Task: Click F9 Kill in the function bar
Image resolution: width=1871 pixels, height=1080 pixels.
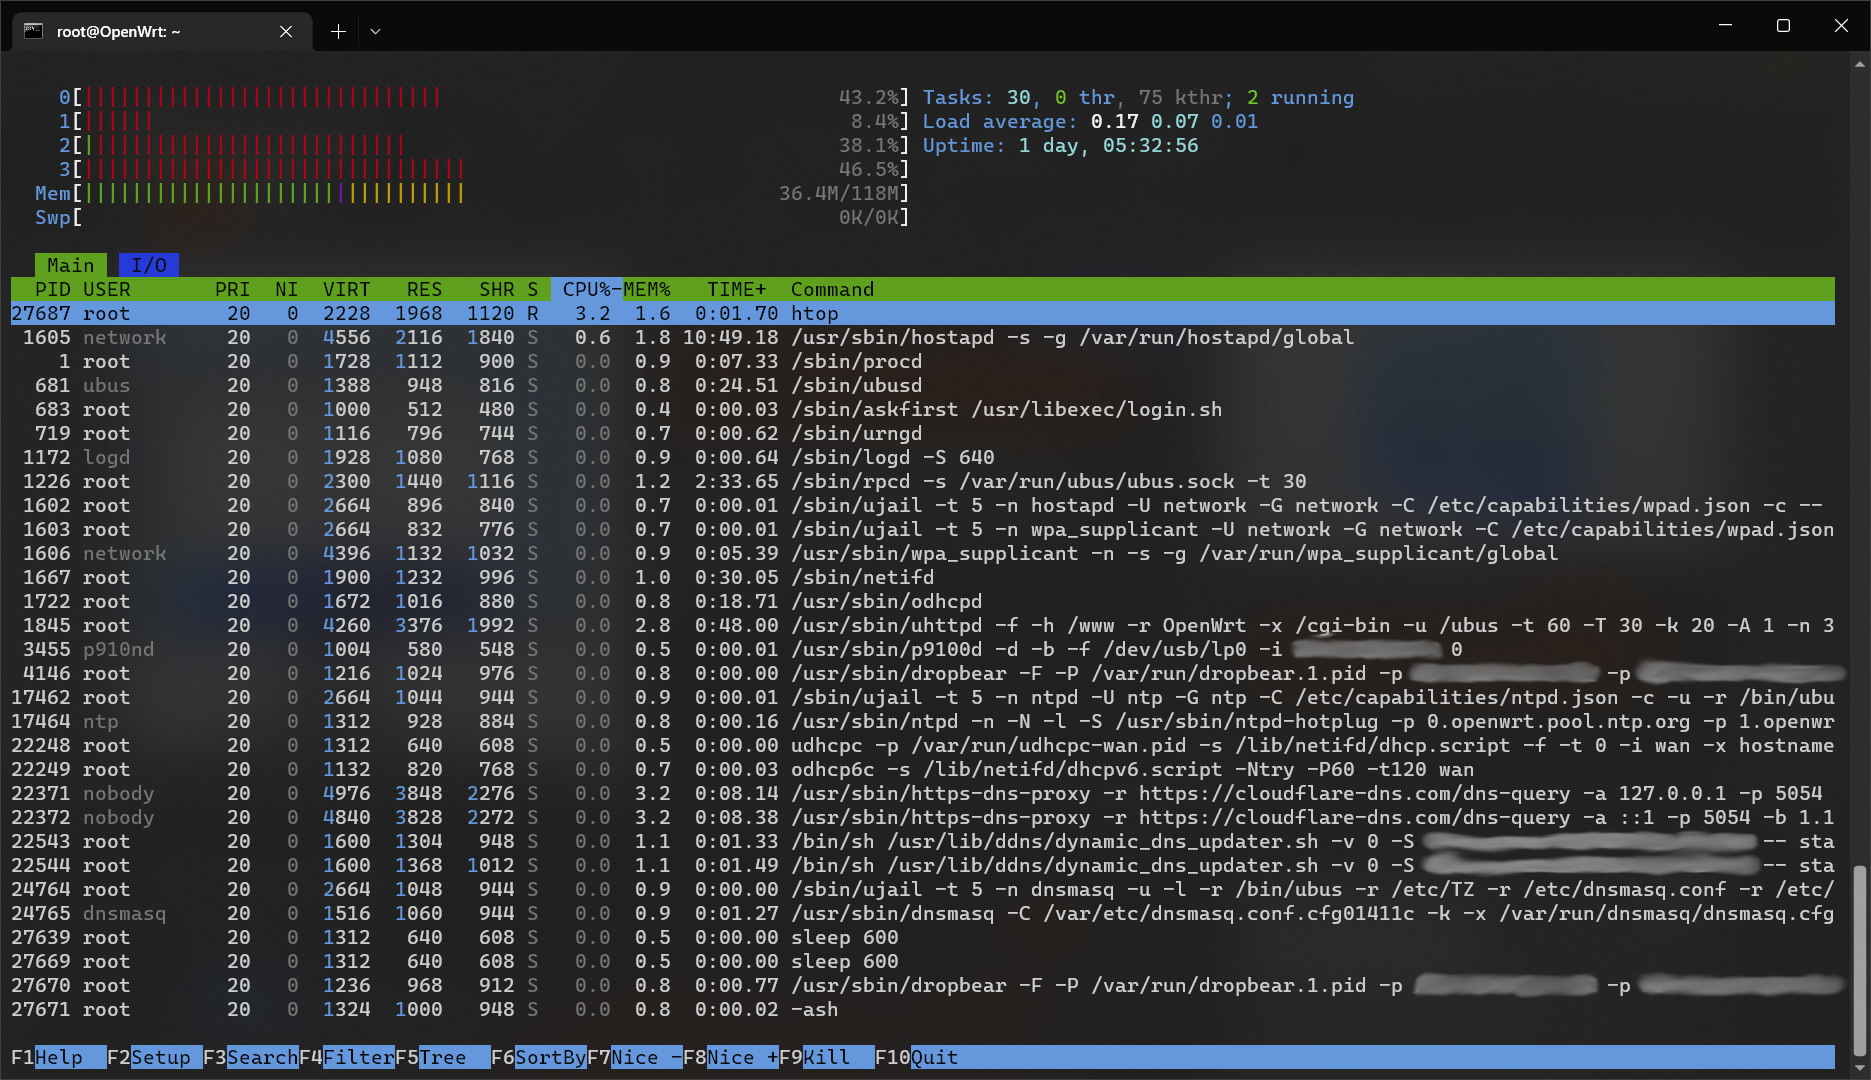Action: pos(826,1057)
